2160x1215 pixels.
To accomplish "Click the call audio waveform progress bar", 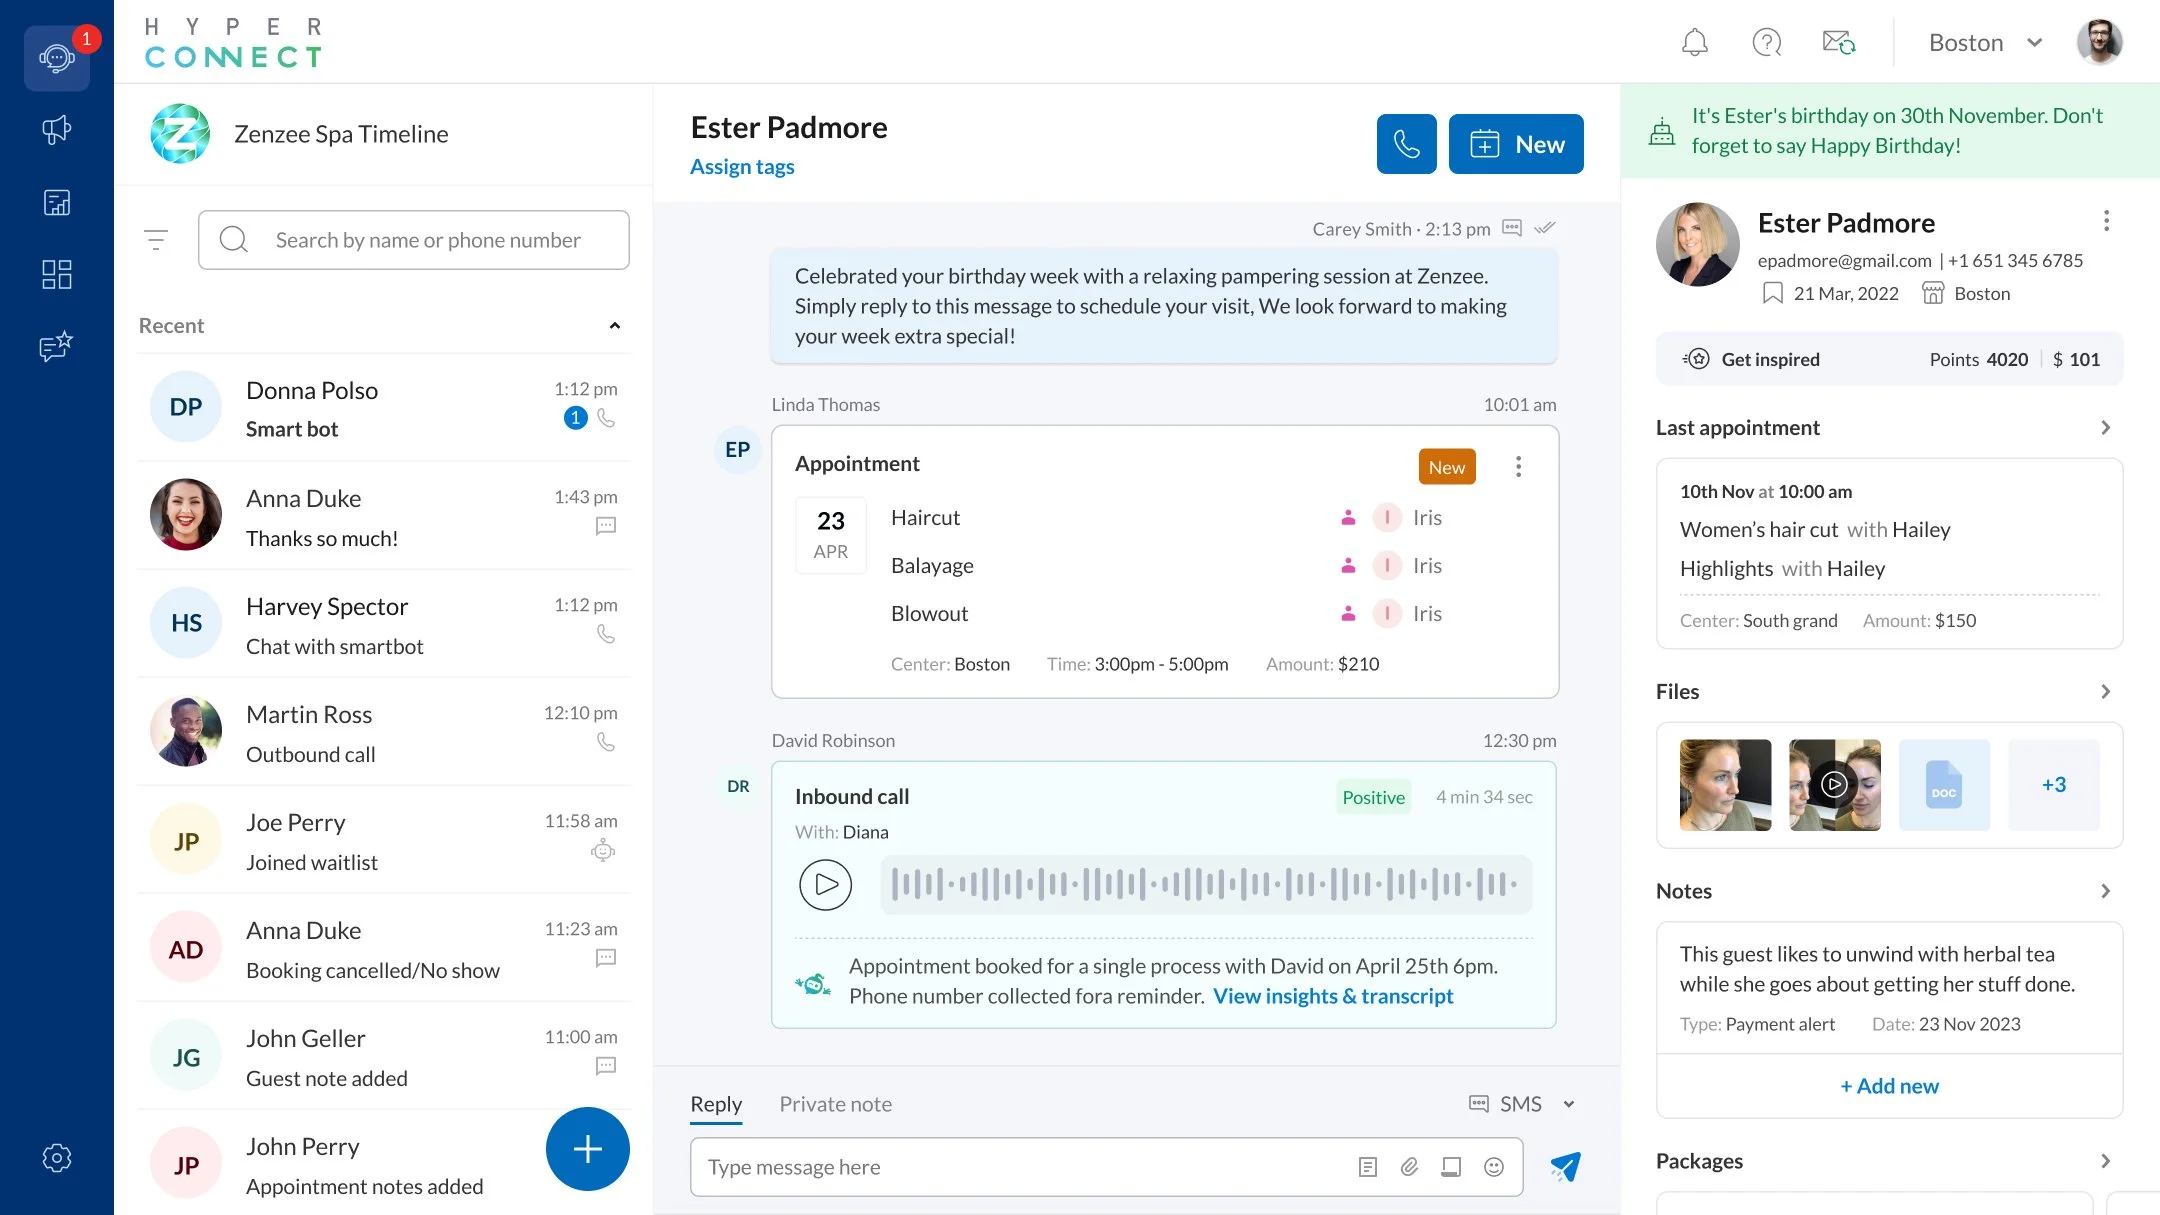I will point(1205,885).
